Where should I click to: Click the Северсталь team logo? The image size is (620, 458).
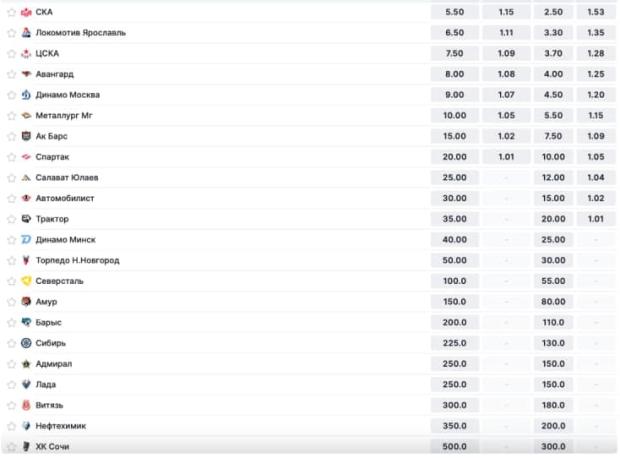click(26, 281)
